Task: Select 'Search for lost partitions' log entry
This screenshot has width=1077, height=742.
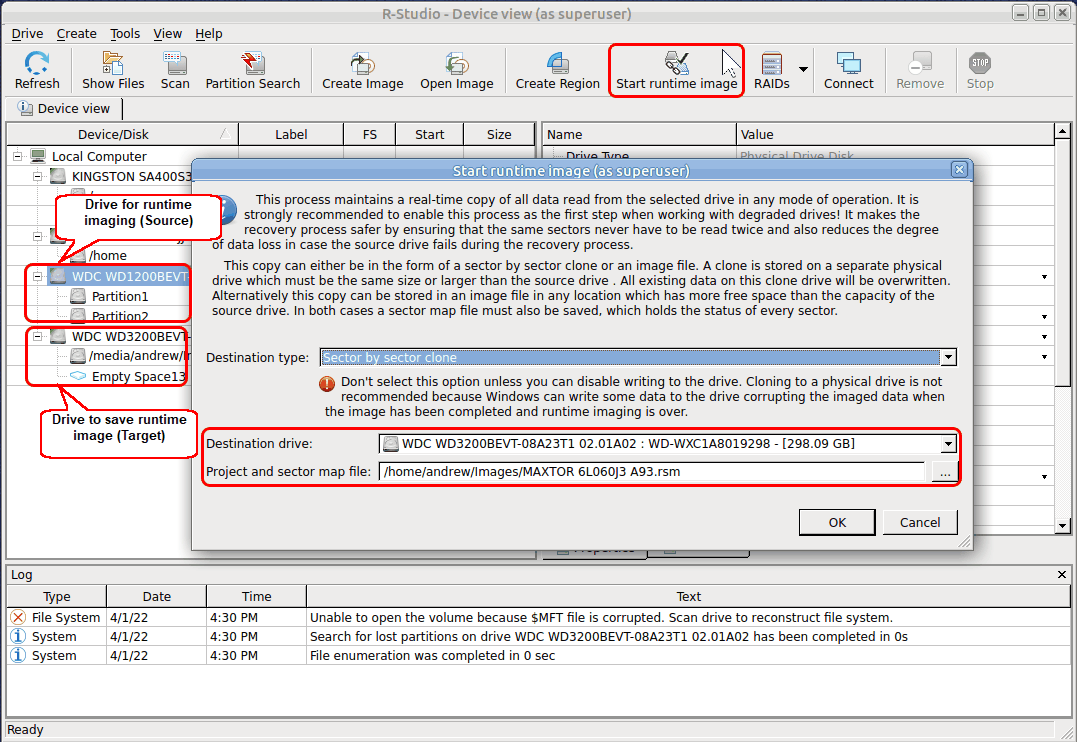Action: [x=538, y=637]
